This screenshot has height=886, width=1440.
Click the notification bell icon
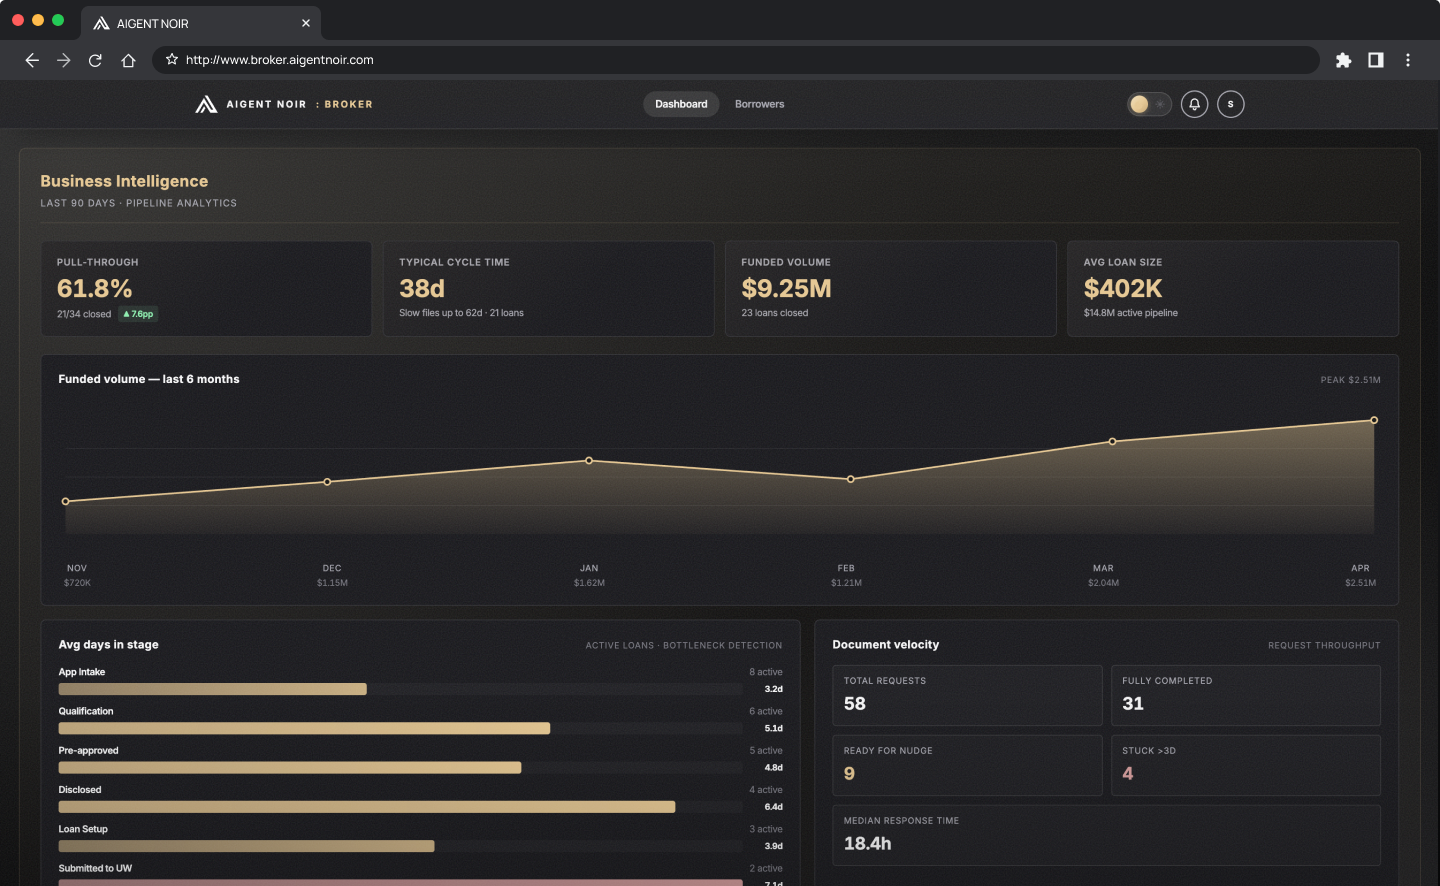pos(1194,104)
